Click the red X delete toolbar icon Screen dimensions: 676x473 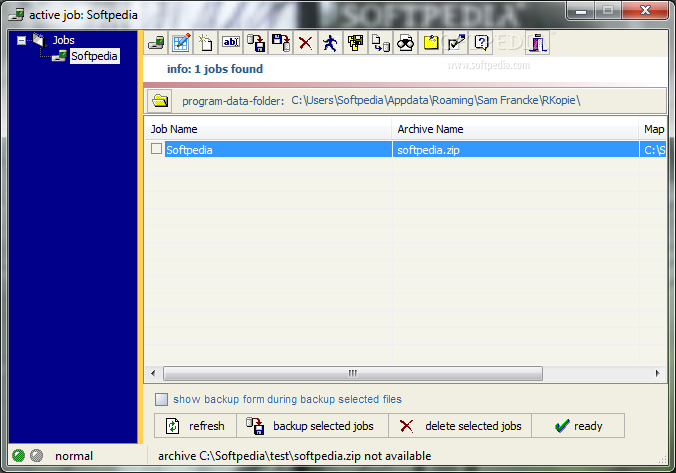pos(306,43)
